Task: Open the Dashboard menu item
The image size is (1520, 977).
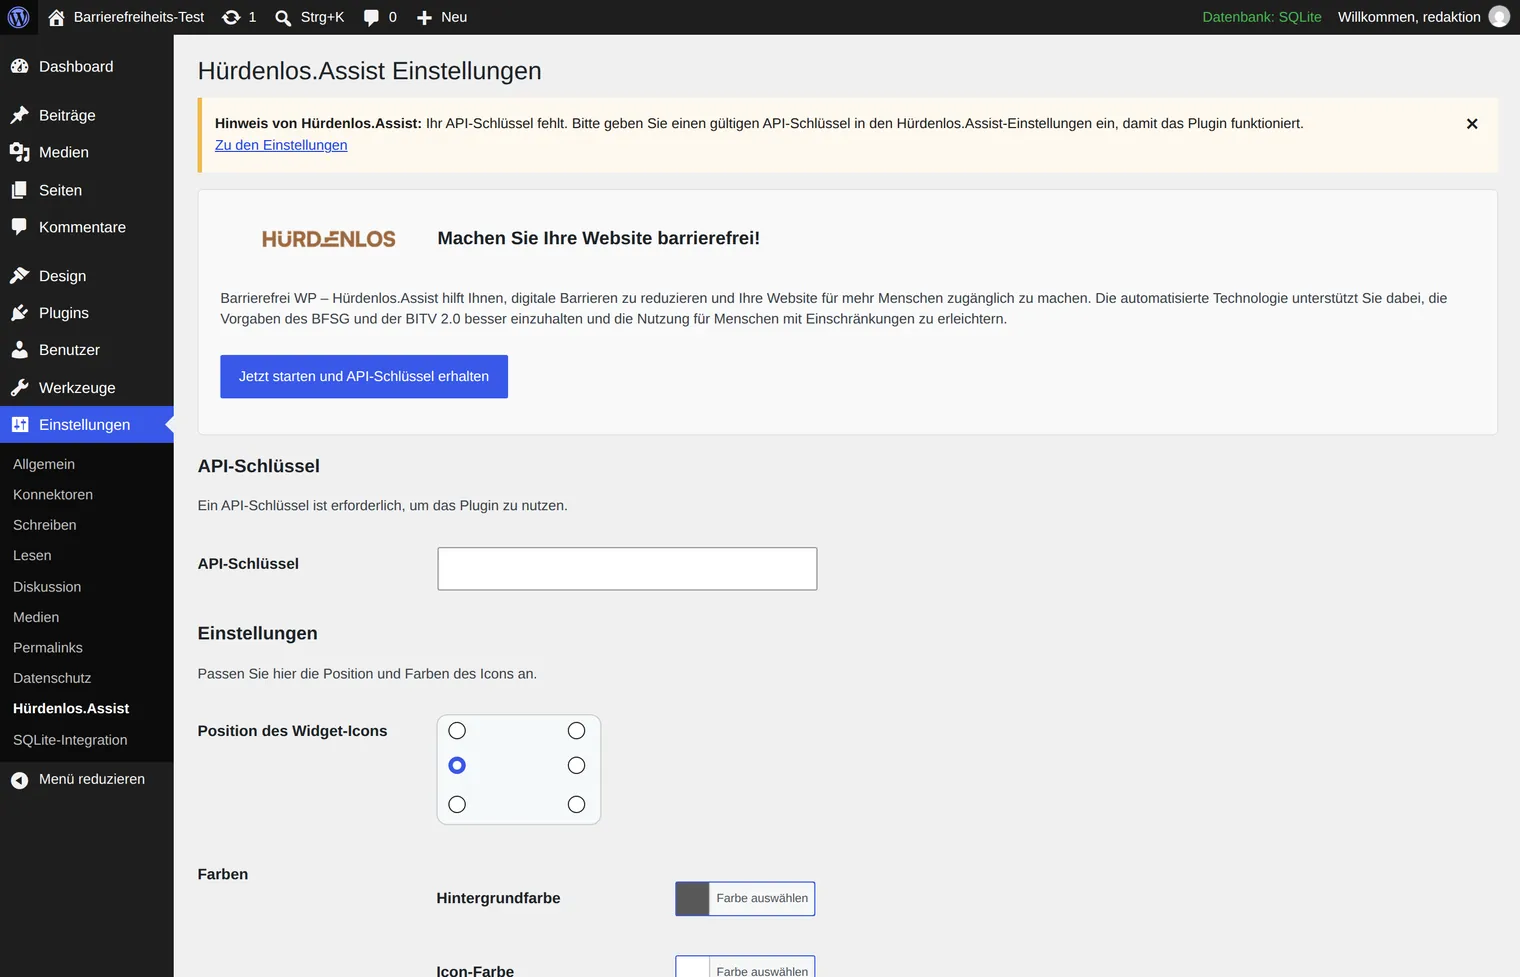Action: [87, 66]
